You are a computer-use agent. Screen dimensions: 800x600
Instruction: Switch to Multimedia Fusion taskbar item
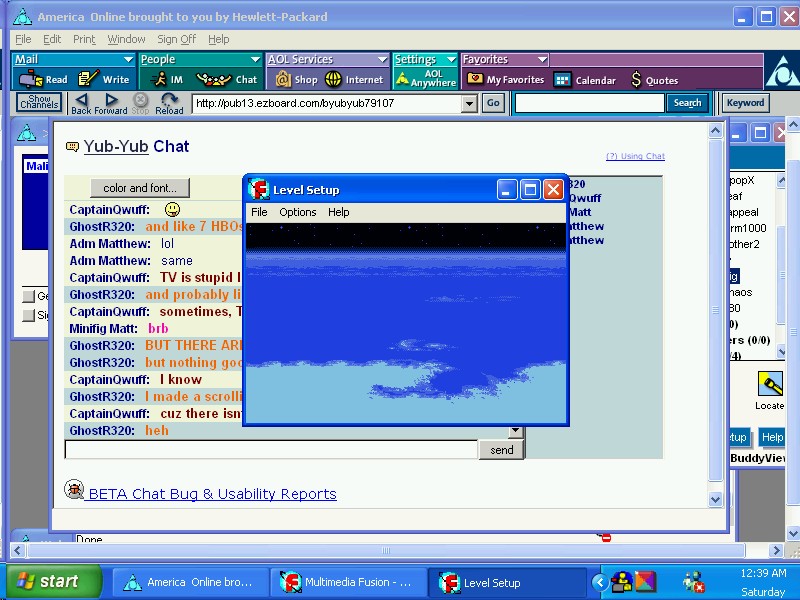[347, 582]
